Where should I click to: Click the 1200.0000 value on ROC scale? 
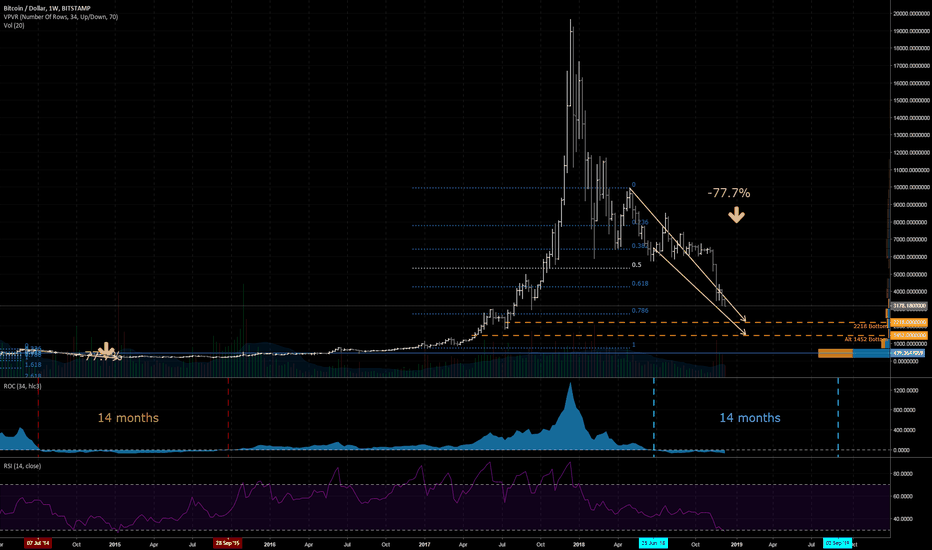pyautogui.click(x=906, y=391)
